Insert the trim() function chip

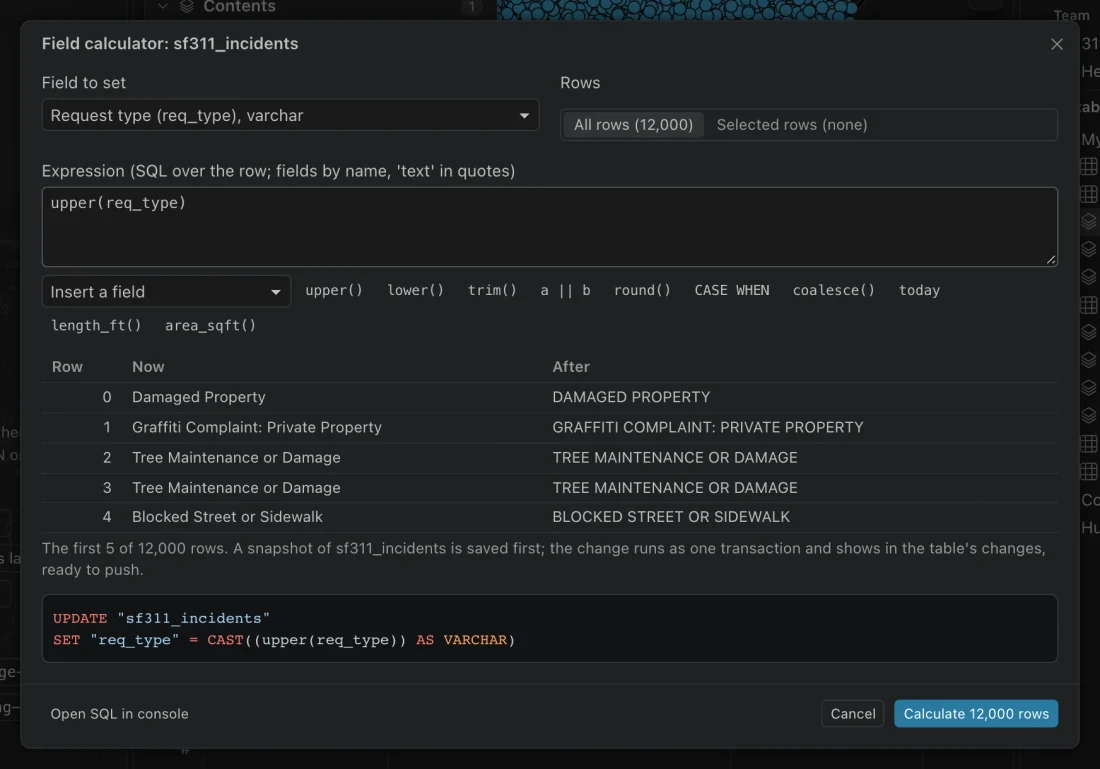pos(492,290)
